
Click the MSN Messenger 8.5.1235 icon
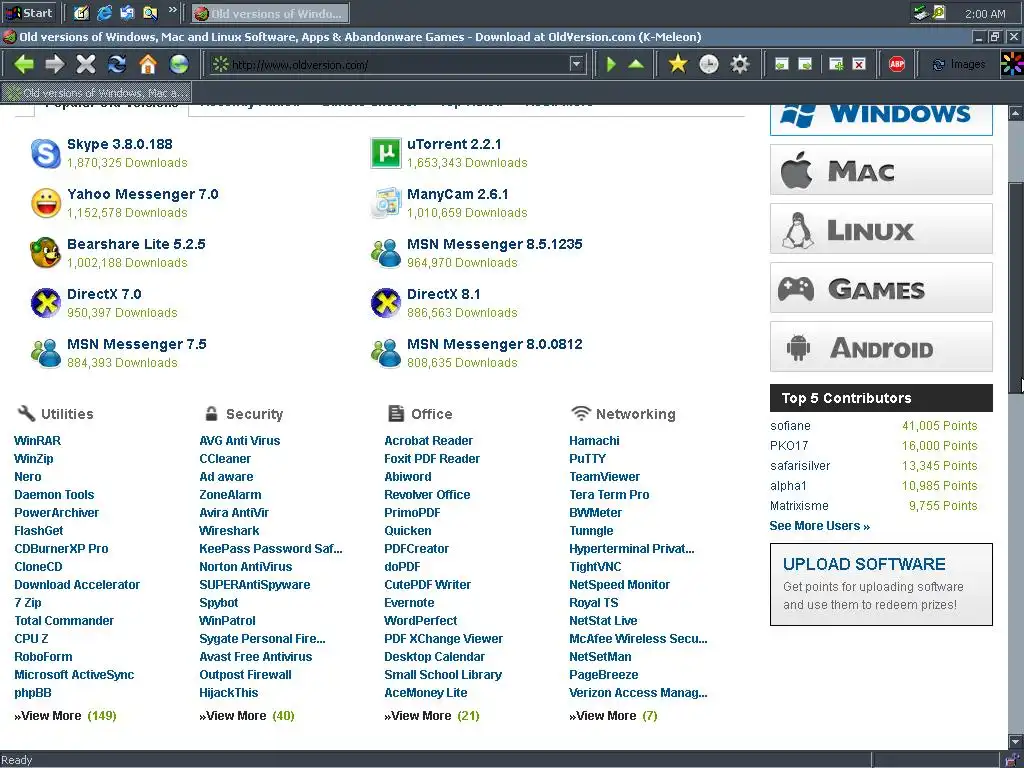point(385,253)
